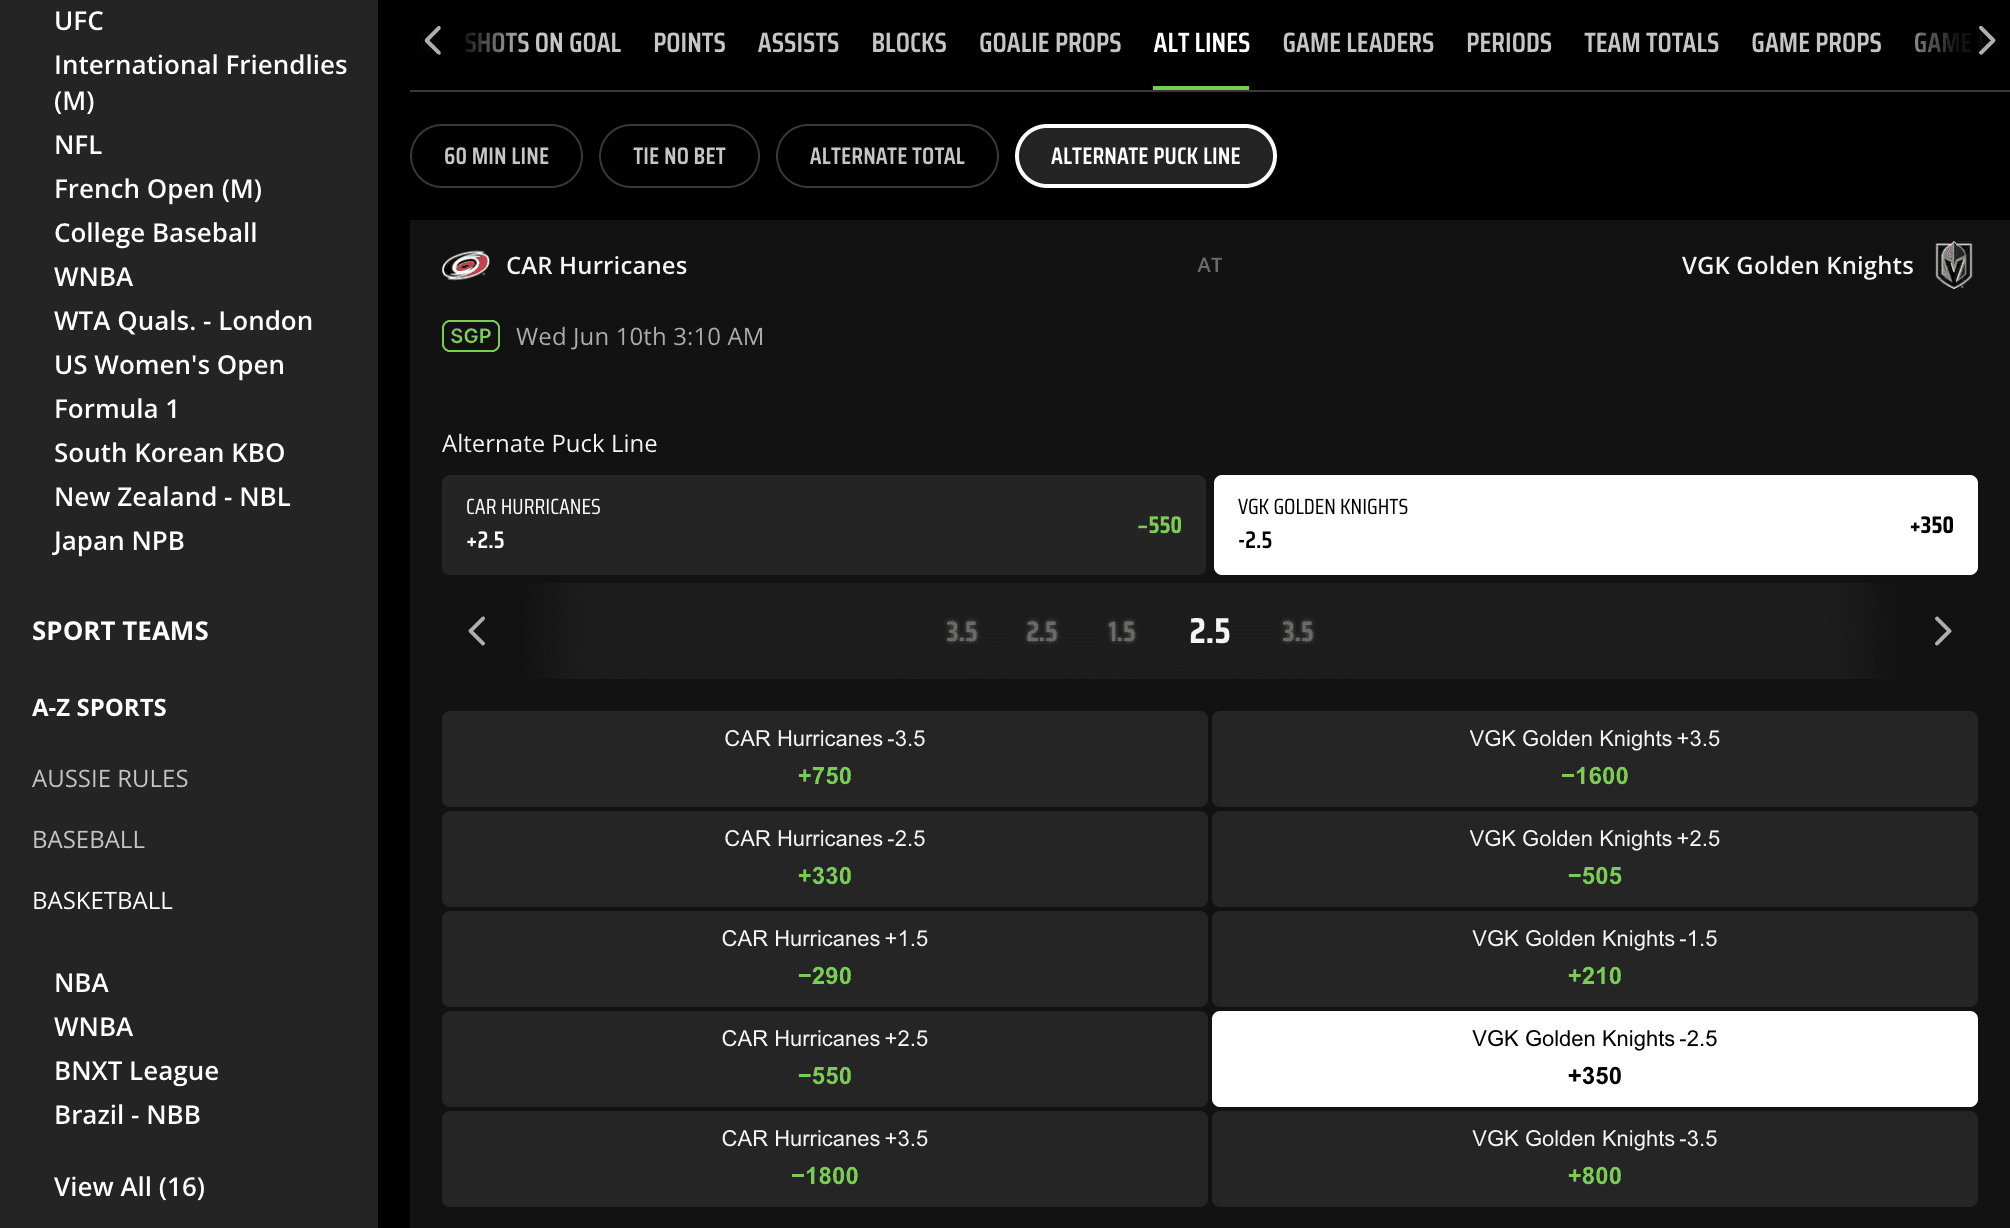This screenshot has width=2010, height=1228.
Task: Open the Game Props tab
Action: (x=1816, y=43)
